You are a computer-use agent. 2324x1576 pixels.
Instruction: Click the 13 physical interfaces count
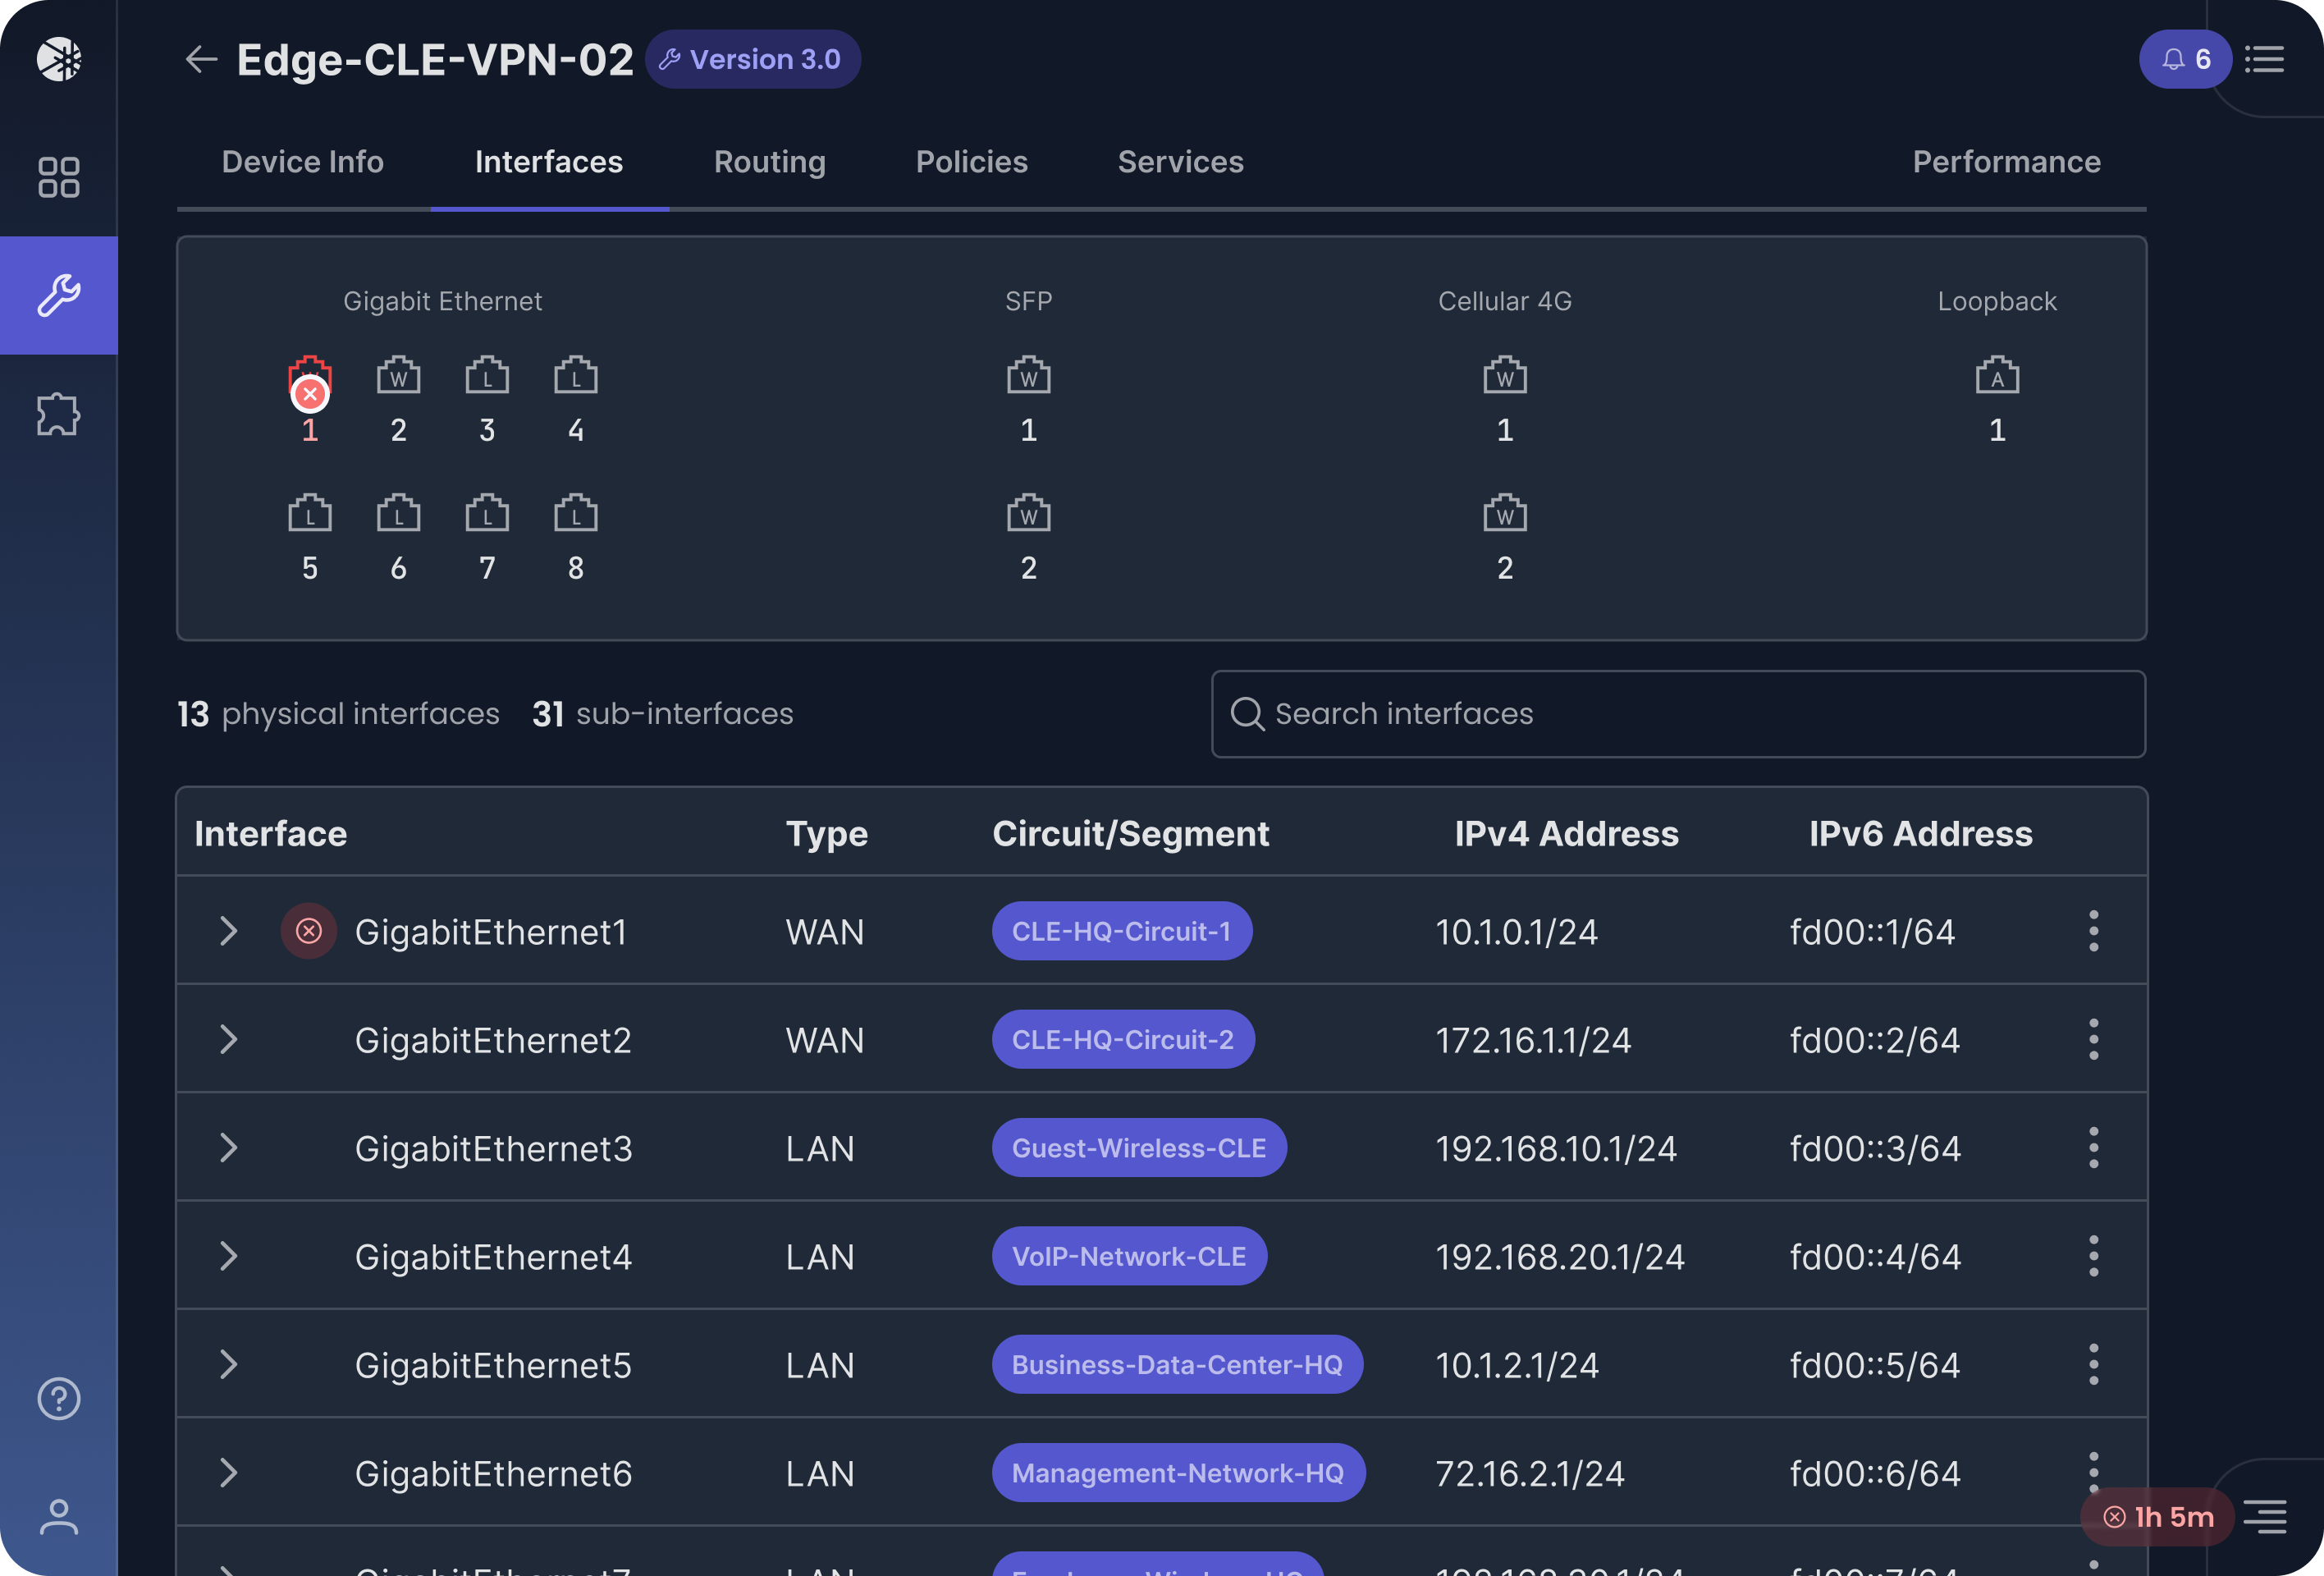338,714
